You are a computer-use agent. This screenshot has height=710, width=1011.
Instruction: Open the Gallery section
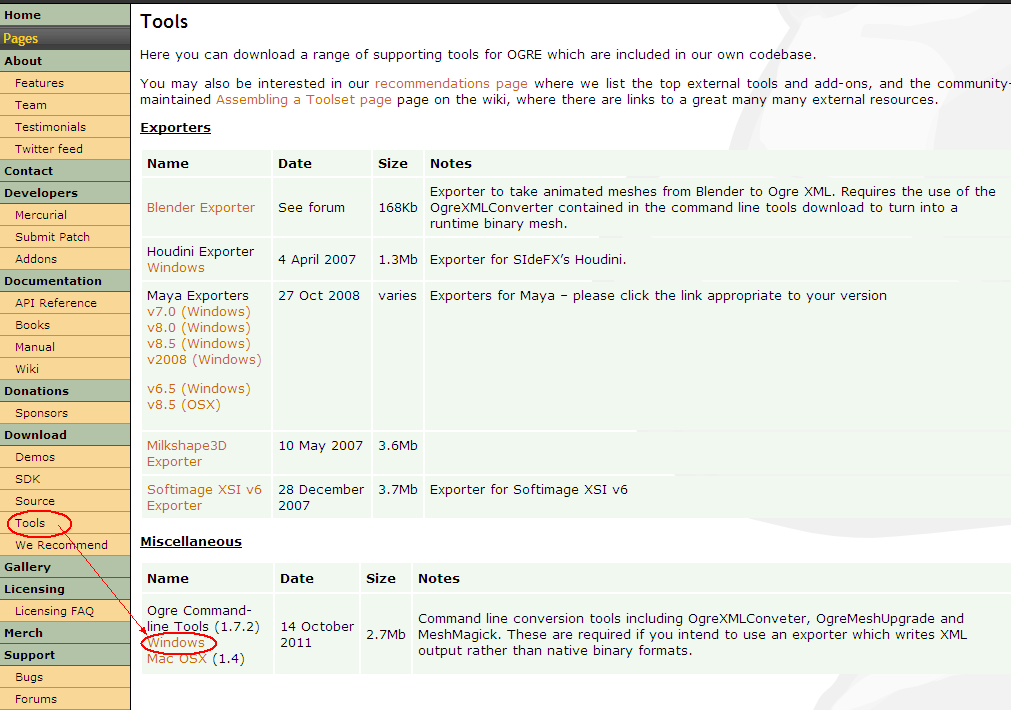coord(64,567)
